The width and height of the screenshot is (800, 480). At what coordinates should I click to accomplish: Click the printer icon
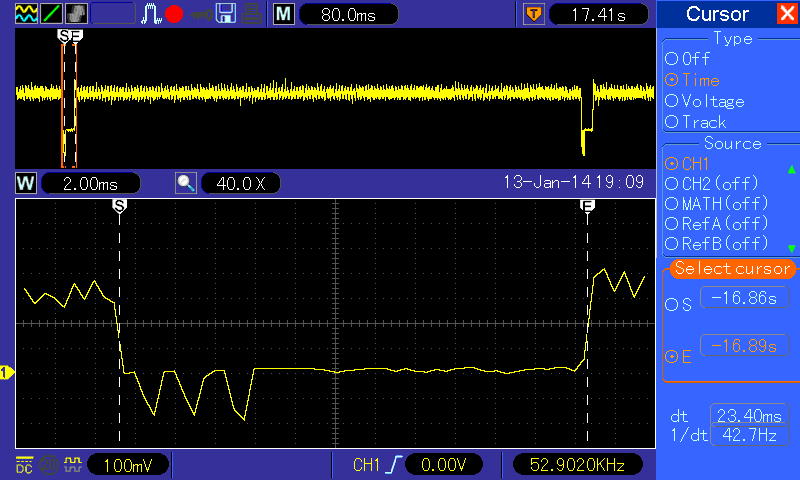251,14
